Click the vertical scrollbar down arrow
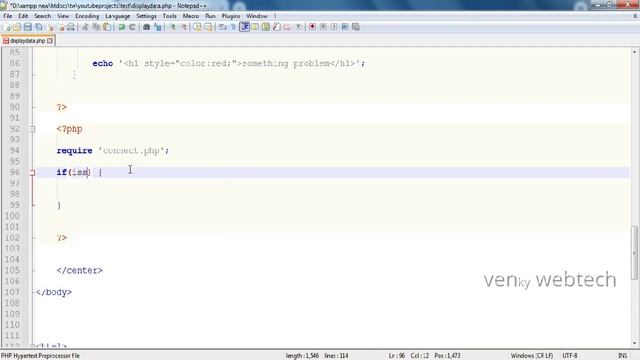Viewport: 640px width, 360px height. (635, 343)
